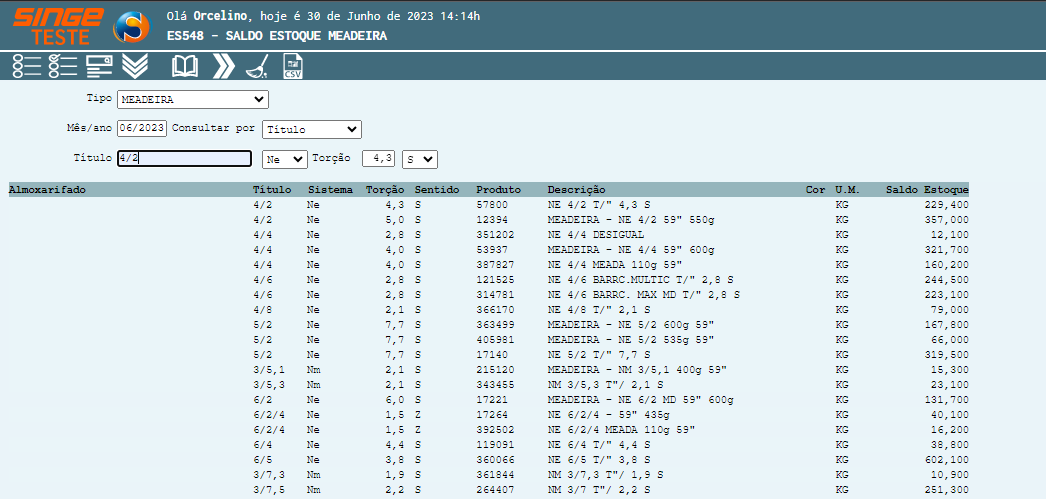Click the double right arrow icon
This screenshot has width=1046, height=499.
pyautogui.click(x=224, y=67)
